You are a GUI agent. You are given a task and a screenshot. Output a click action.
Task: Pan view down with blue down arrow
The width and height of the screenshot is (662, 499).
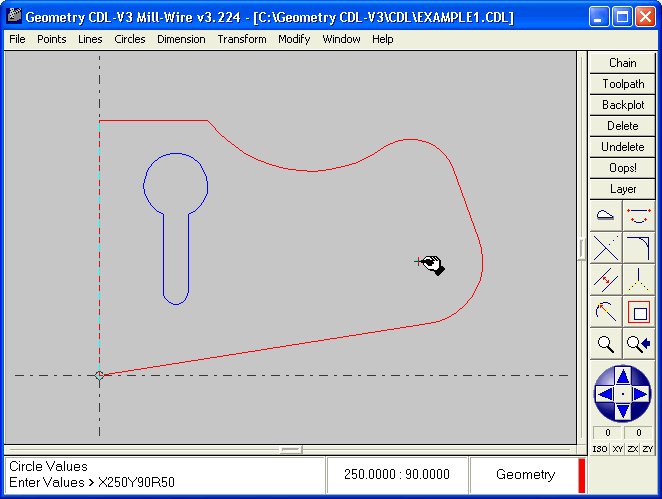point(623,411)
